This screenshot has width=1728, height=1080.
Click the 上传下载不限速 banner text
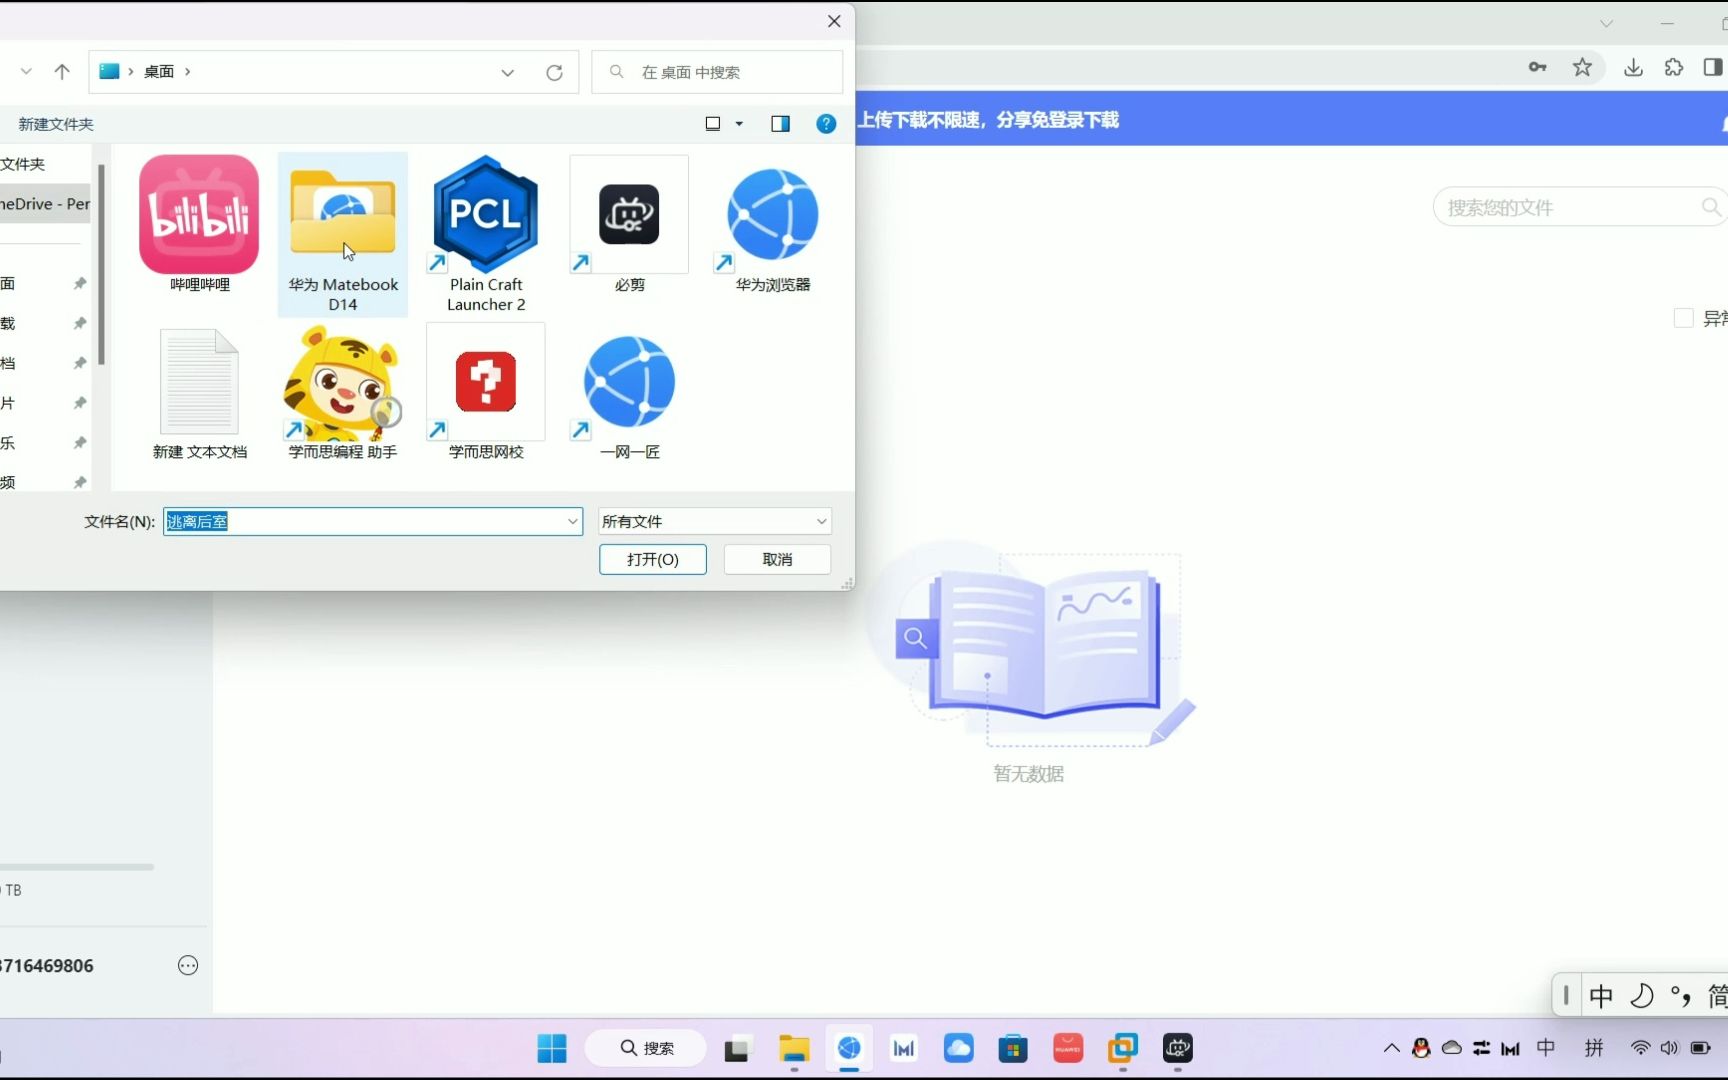pos(989,120)
